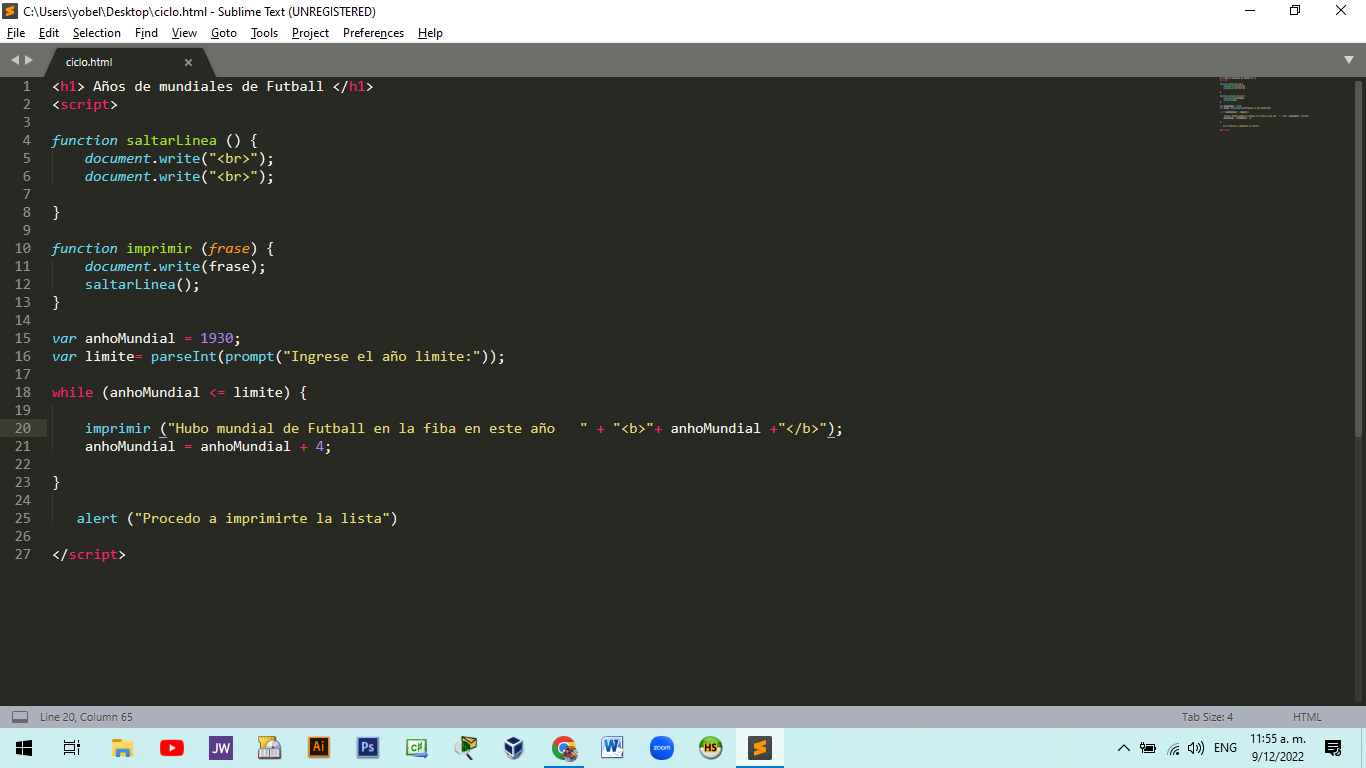Click Line 20, Column 65 status text
This screenshot has height=768, width=1366.
pyautogui.click(x=86, y=717)
